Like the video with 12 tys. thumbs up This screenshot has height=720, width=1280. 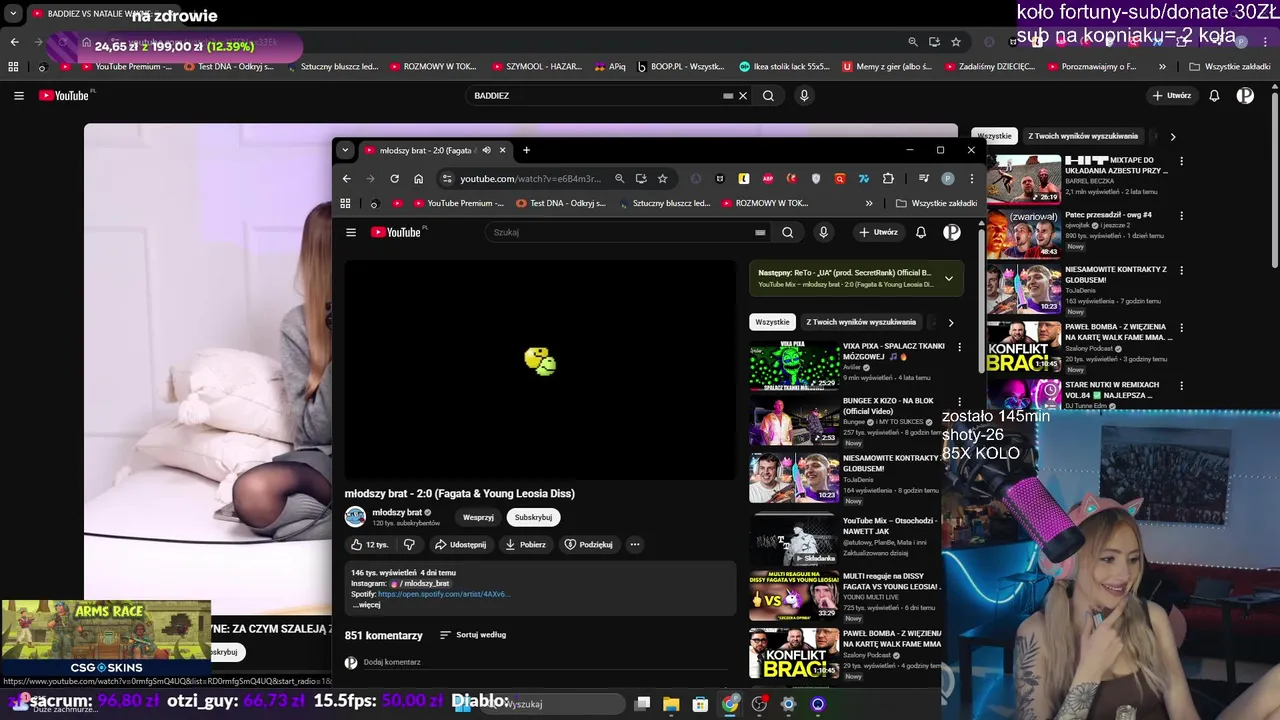pos(369,545)
